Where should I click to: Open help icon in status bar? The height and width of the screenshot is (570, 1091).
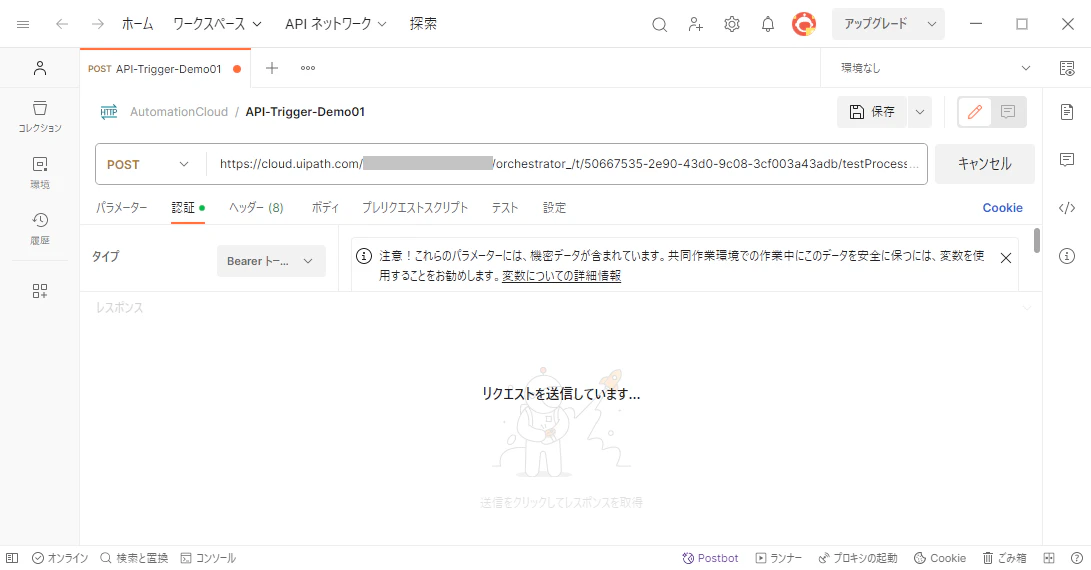point(1076,558)
